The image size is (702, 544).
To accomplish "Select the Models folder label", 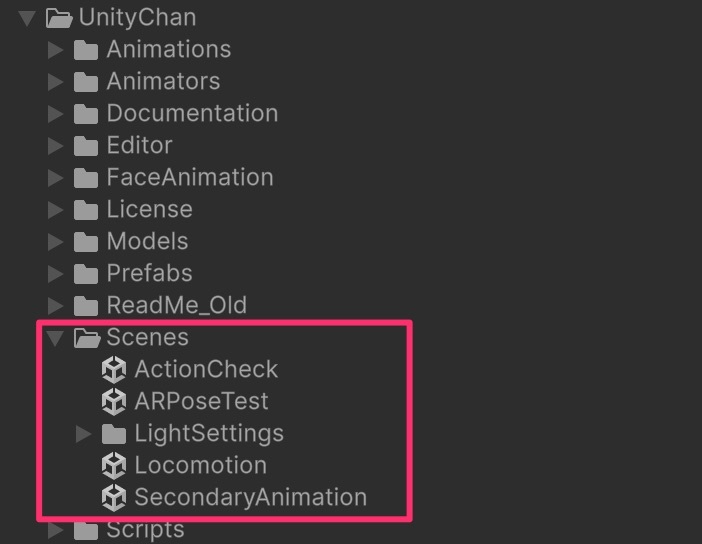I will (x=147, y=241).
